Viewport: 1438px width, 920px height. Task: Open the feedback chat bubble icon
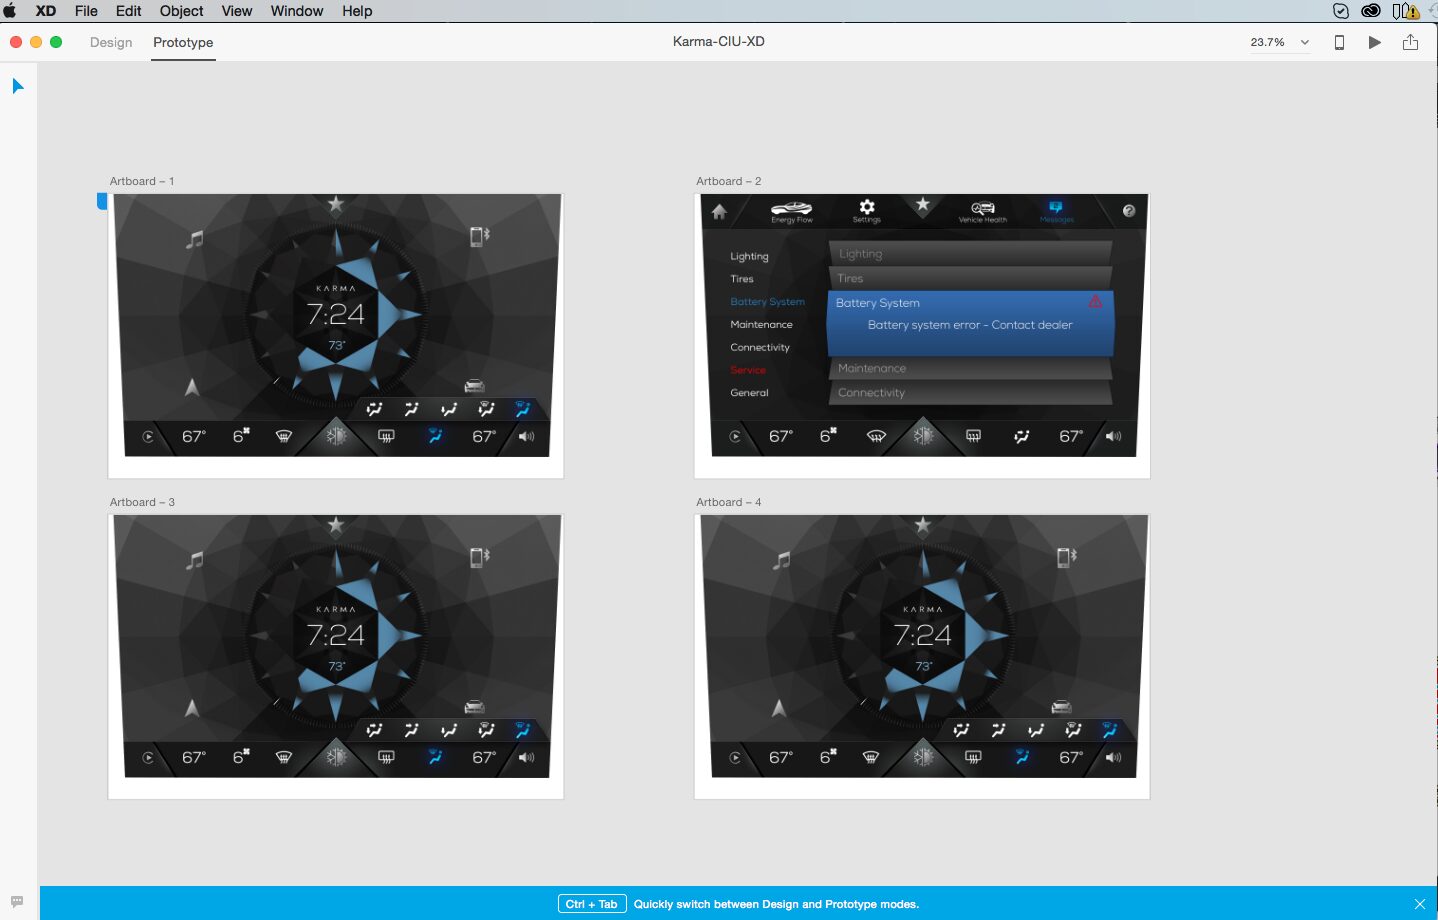click(x=17, y=901)
